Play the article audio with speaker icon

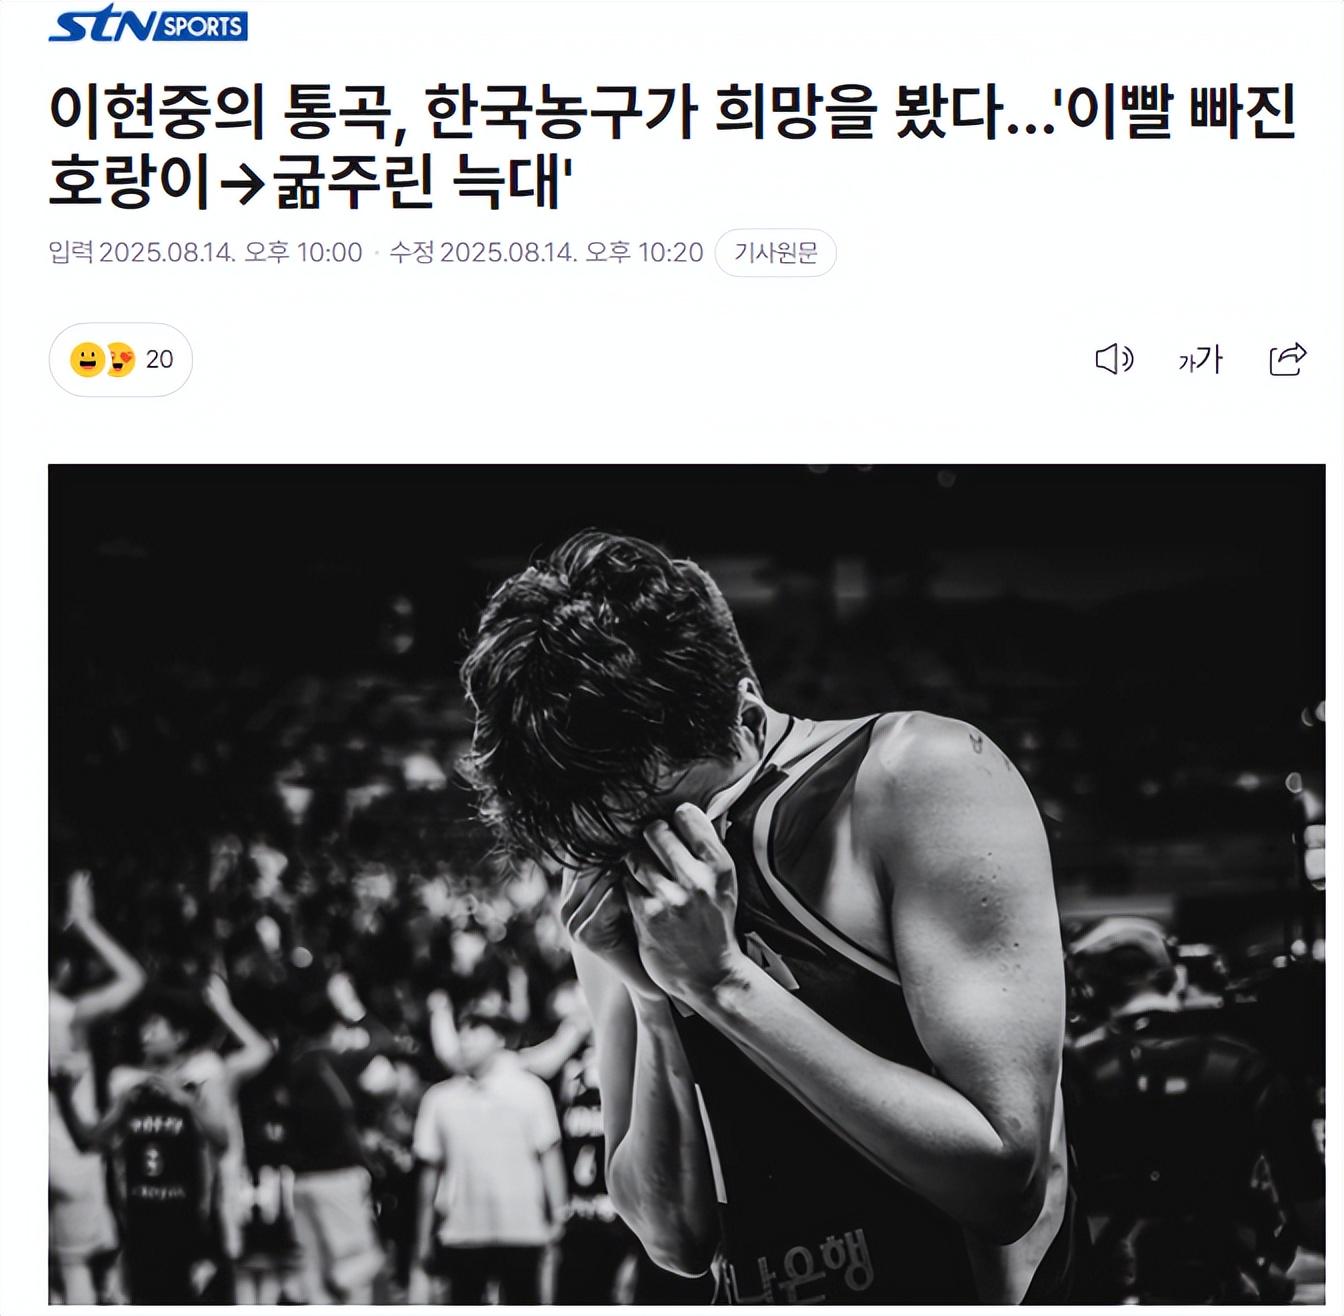point(1114,359)
